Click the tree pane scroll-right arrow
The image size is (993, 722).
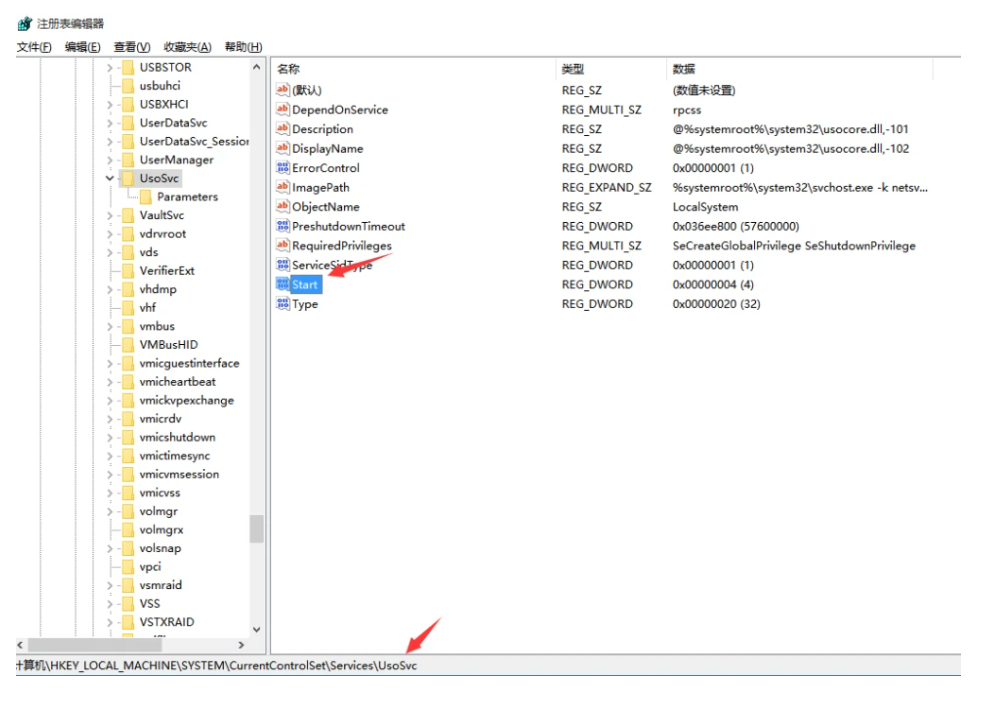241,645
